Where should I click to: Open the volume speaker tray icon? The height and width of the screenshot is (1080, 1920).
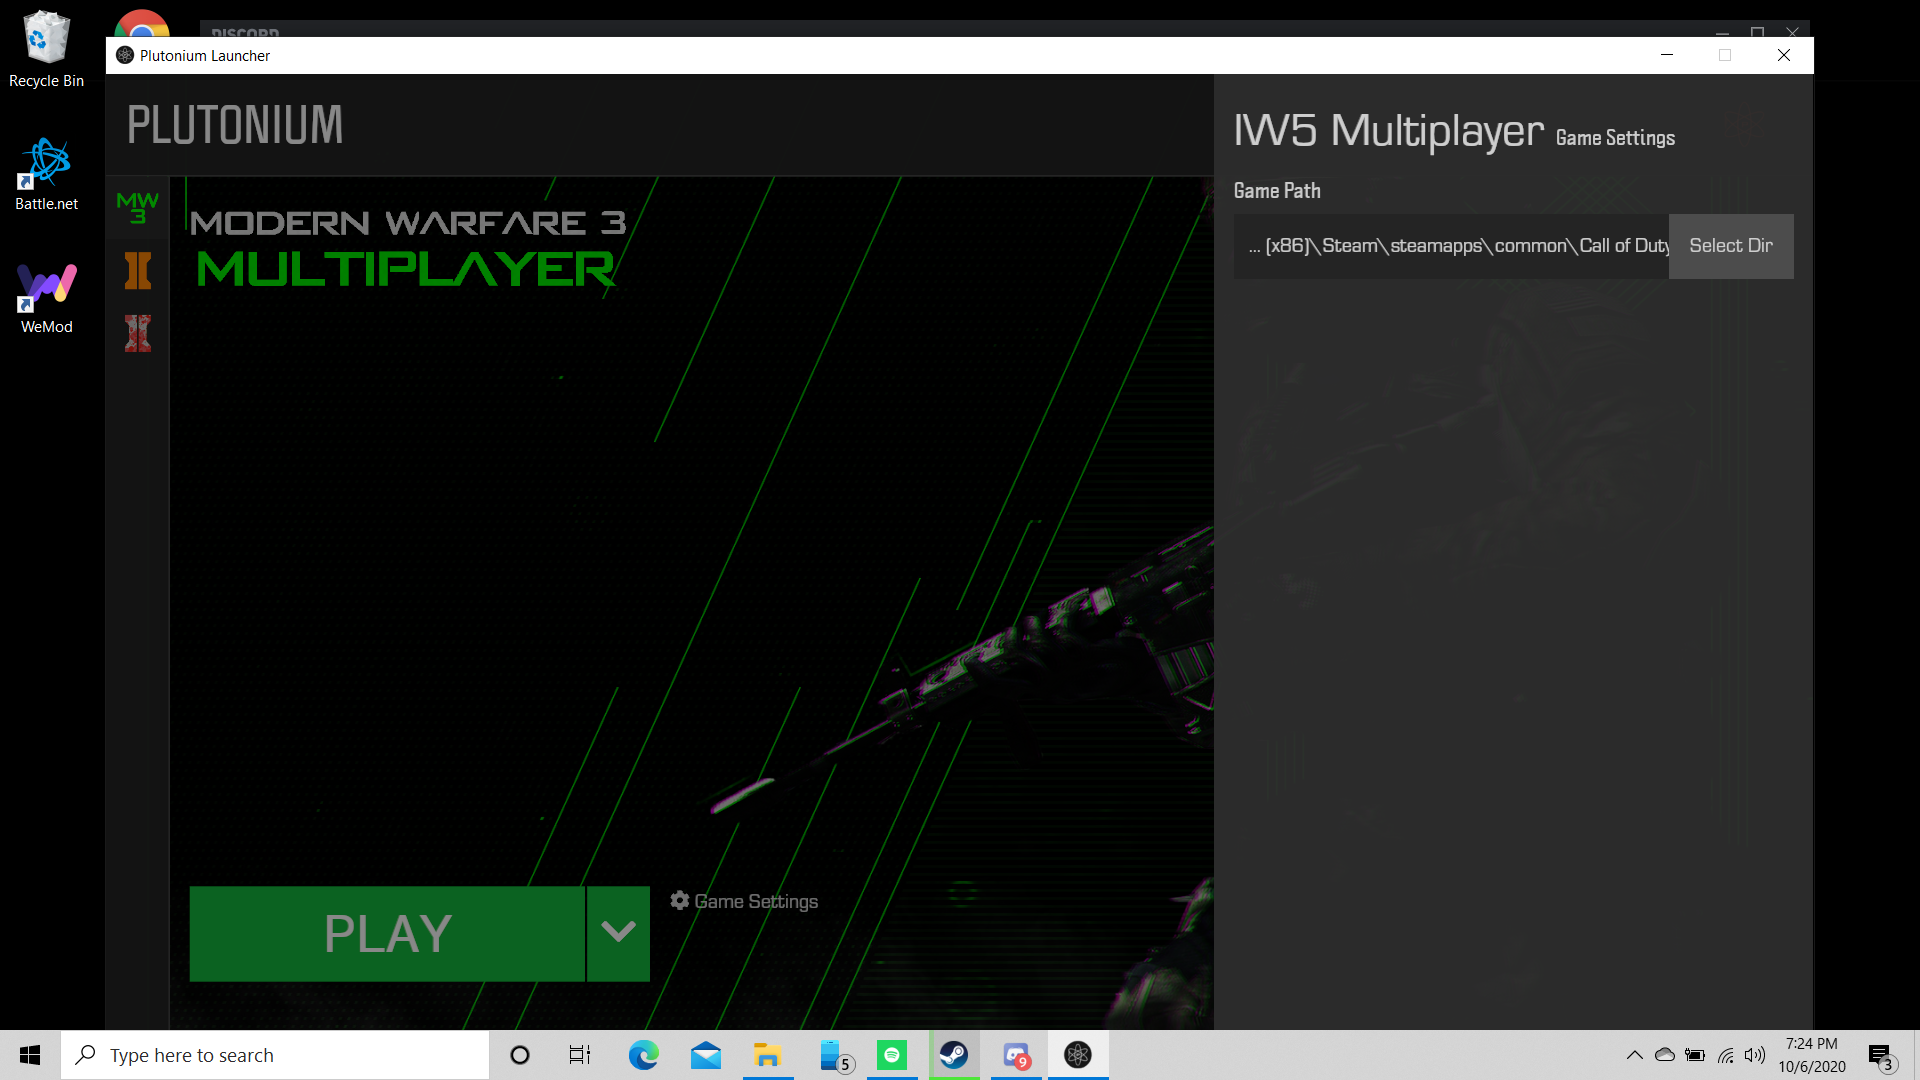point(1755,1055)
